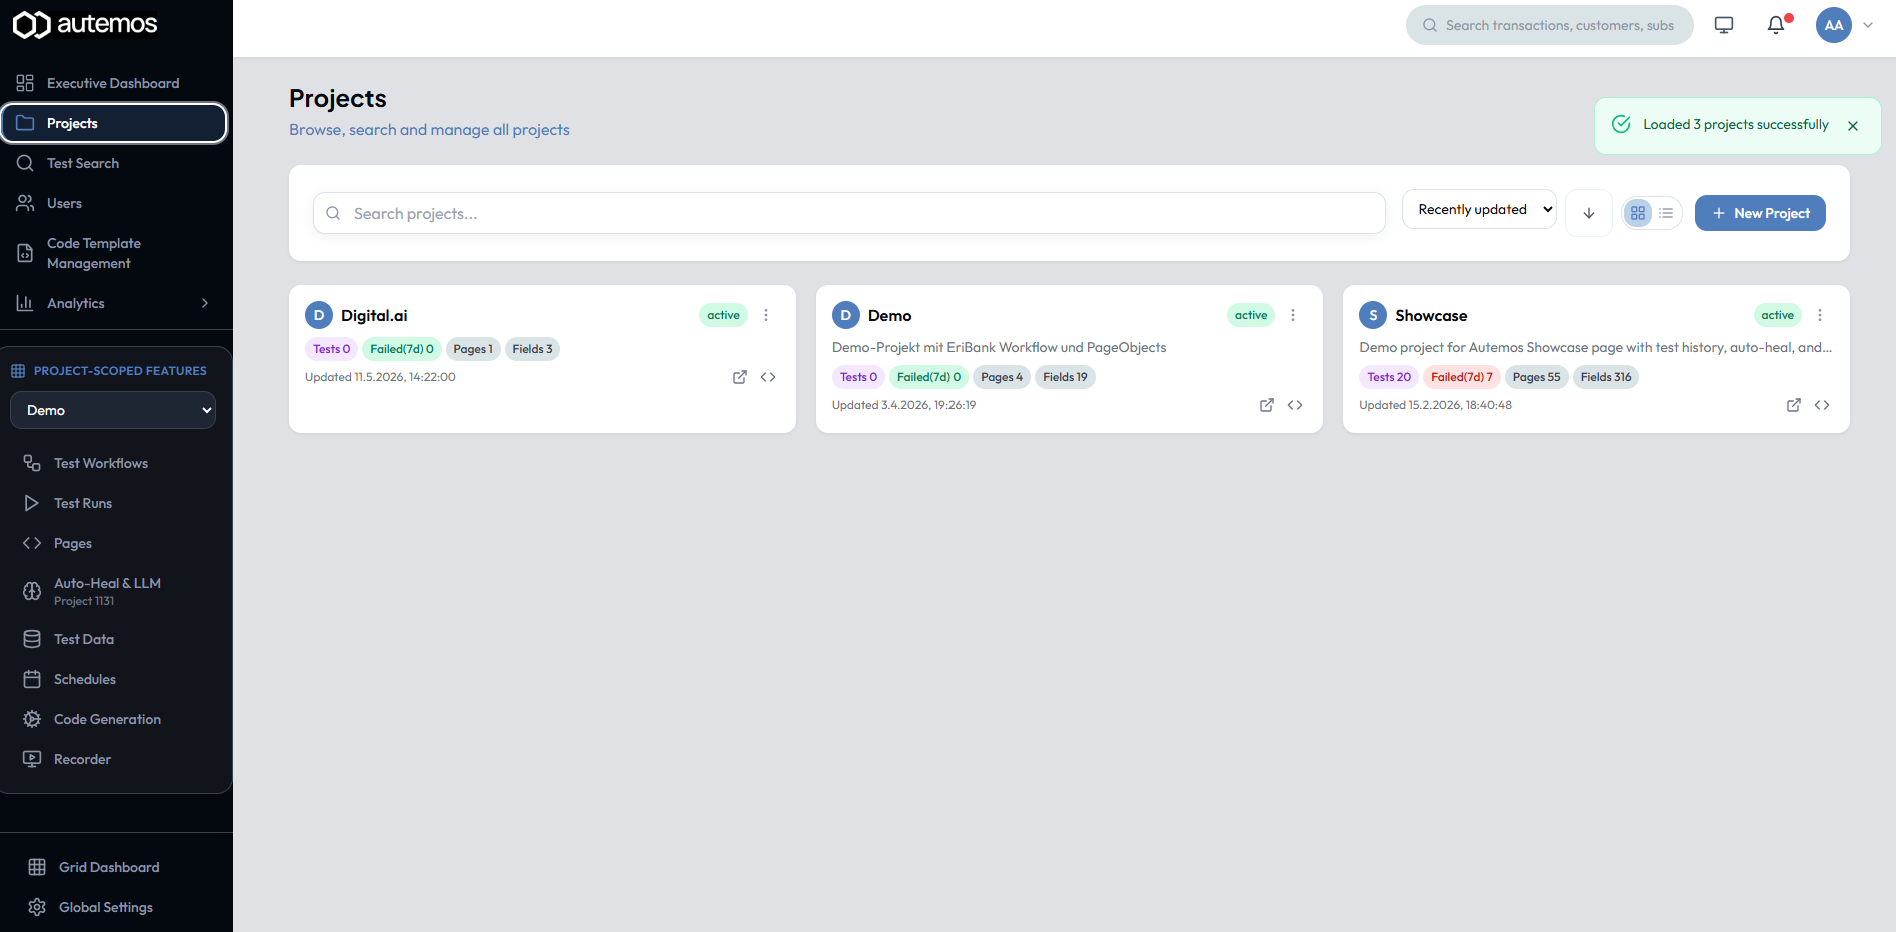This screenshot has width=1896, height=932.
Task: Click the Demo card D avatar icon
Action: [x=846, y=315]
